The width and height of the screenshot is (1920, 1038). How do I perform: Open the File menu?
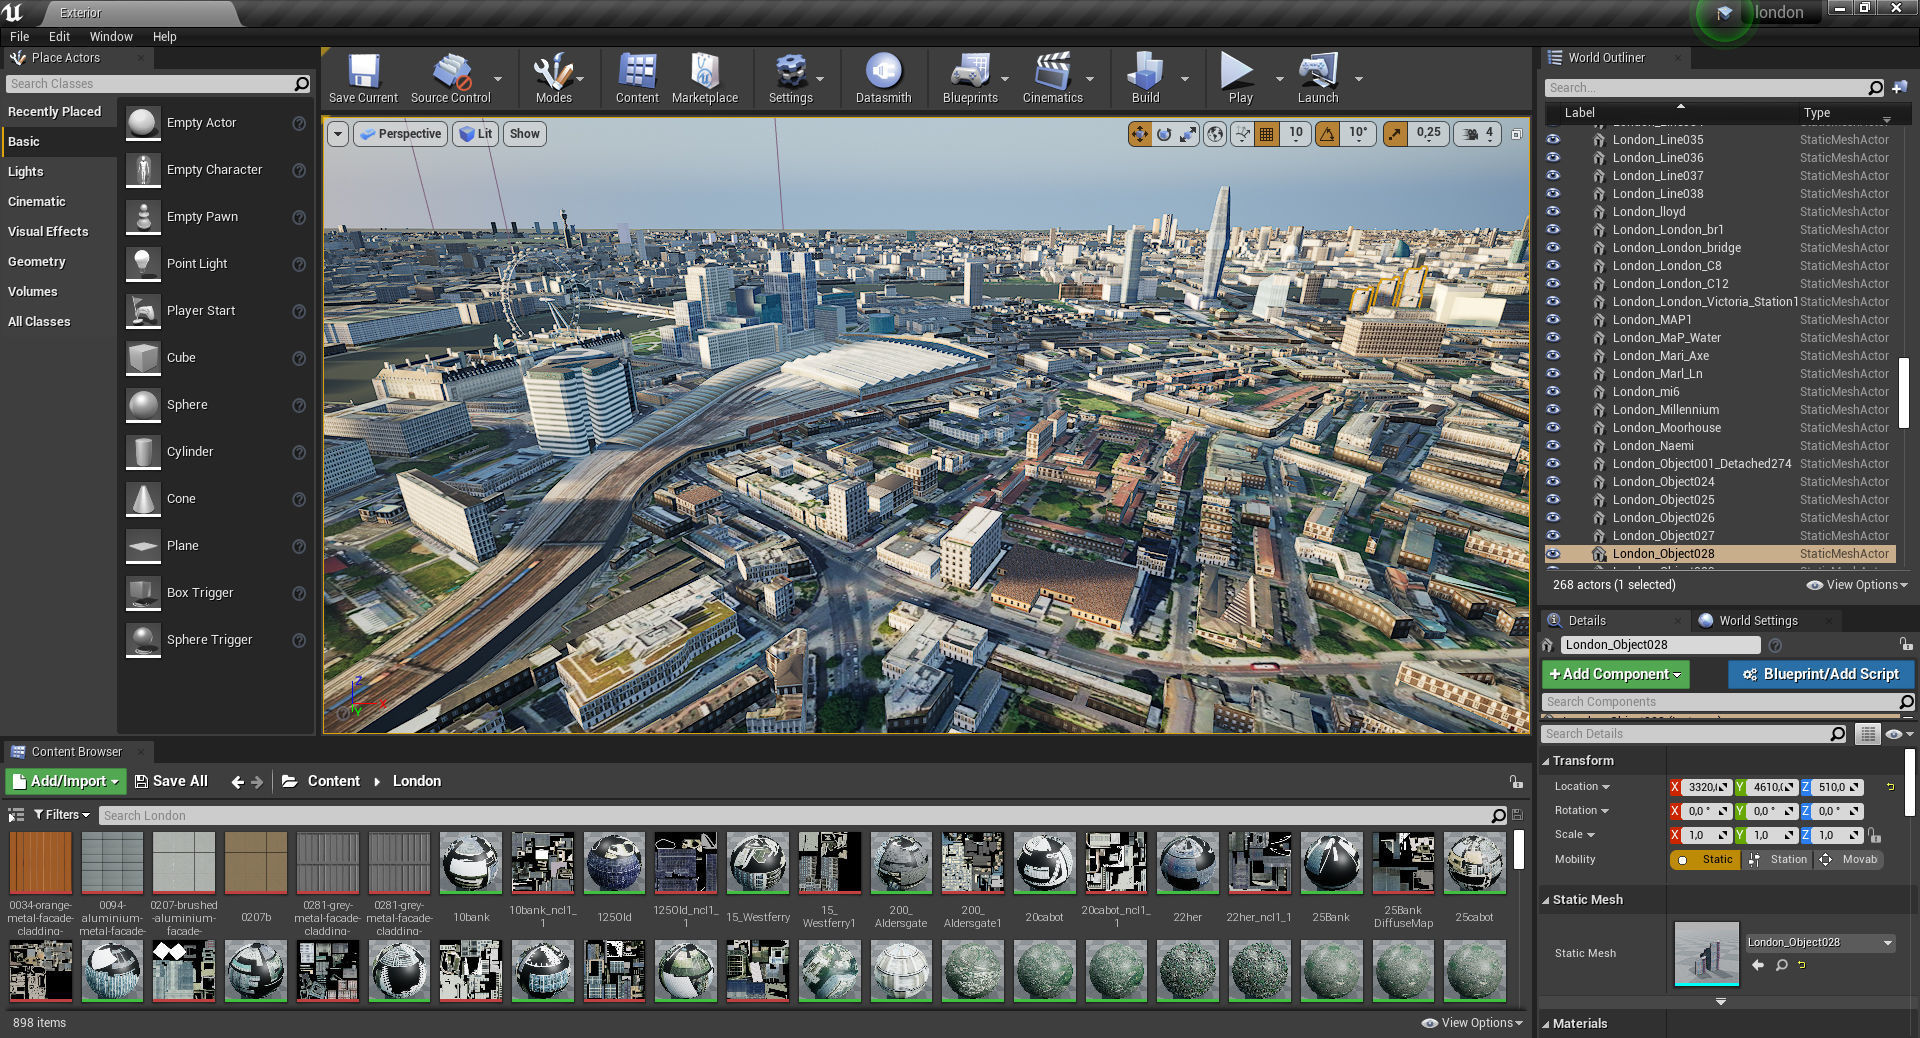click(x=20, y=37)
